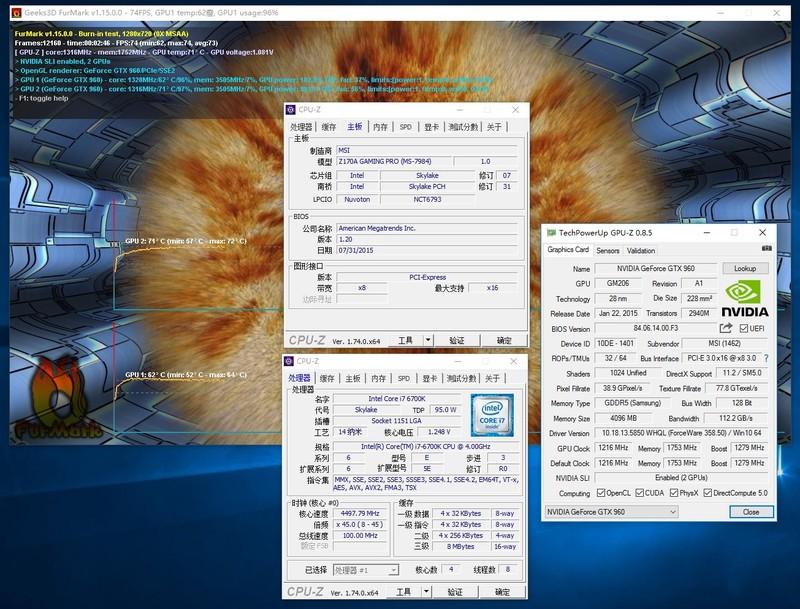Open the 处理器 tab in the motherboard CPU-Z window
Screen dimensions: 800x609
click(x=301, y=127)
